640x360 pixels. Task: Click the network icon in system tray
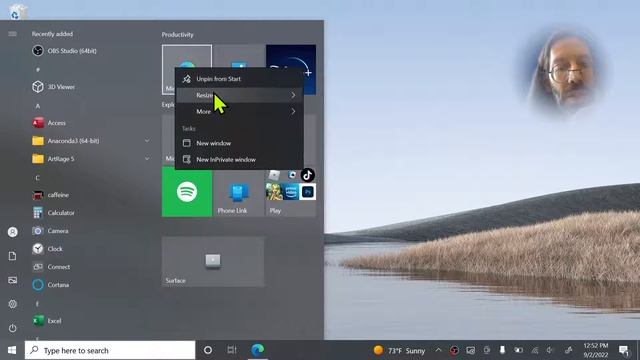[535, 350]
